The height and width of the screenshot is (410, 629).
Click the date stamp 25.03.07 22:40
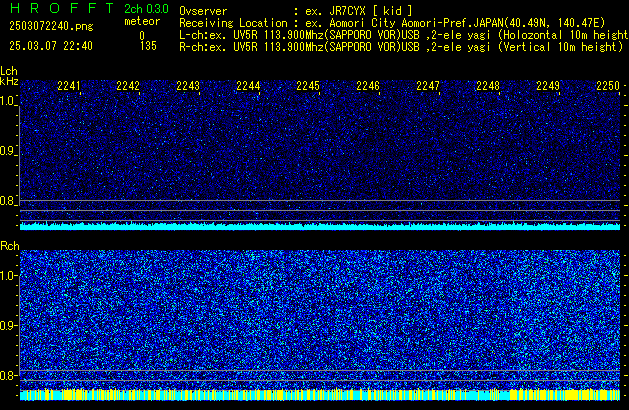click(x=51, y=46)
